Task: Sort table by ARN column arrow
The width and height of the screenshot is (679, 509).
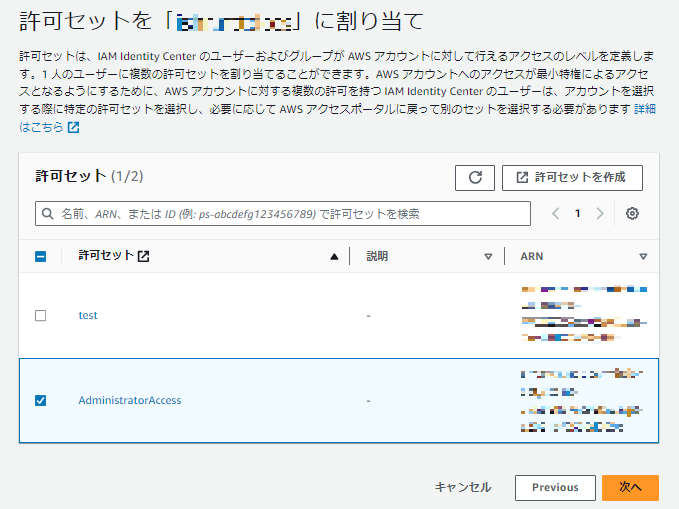Action: pos(643,256)
